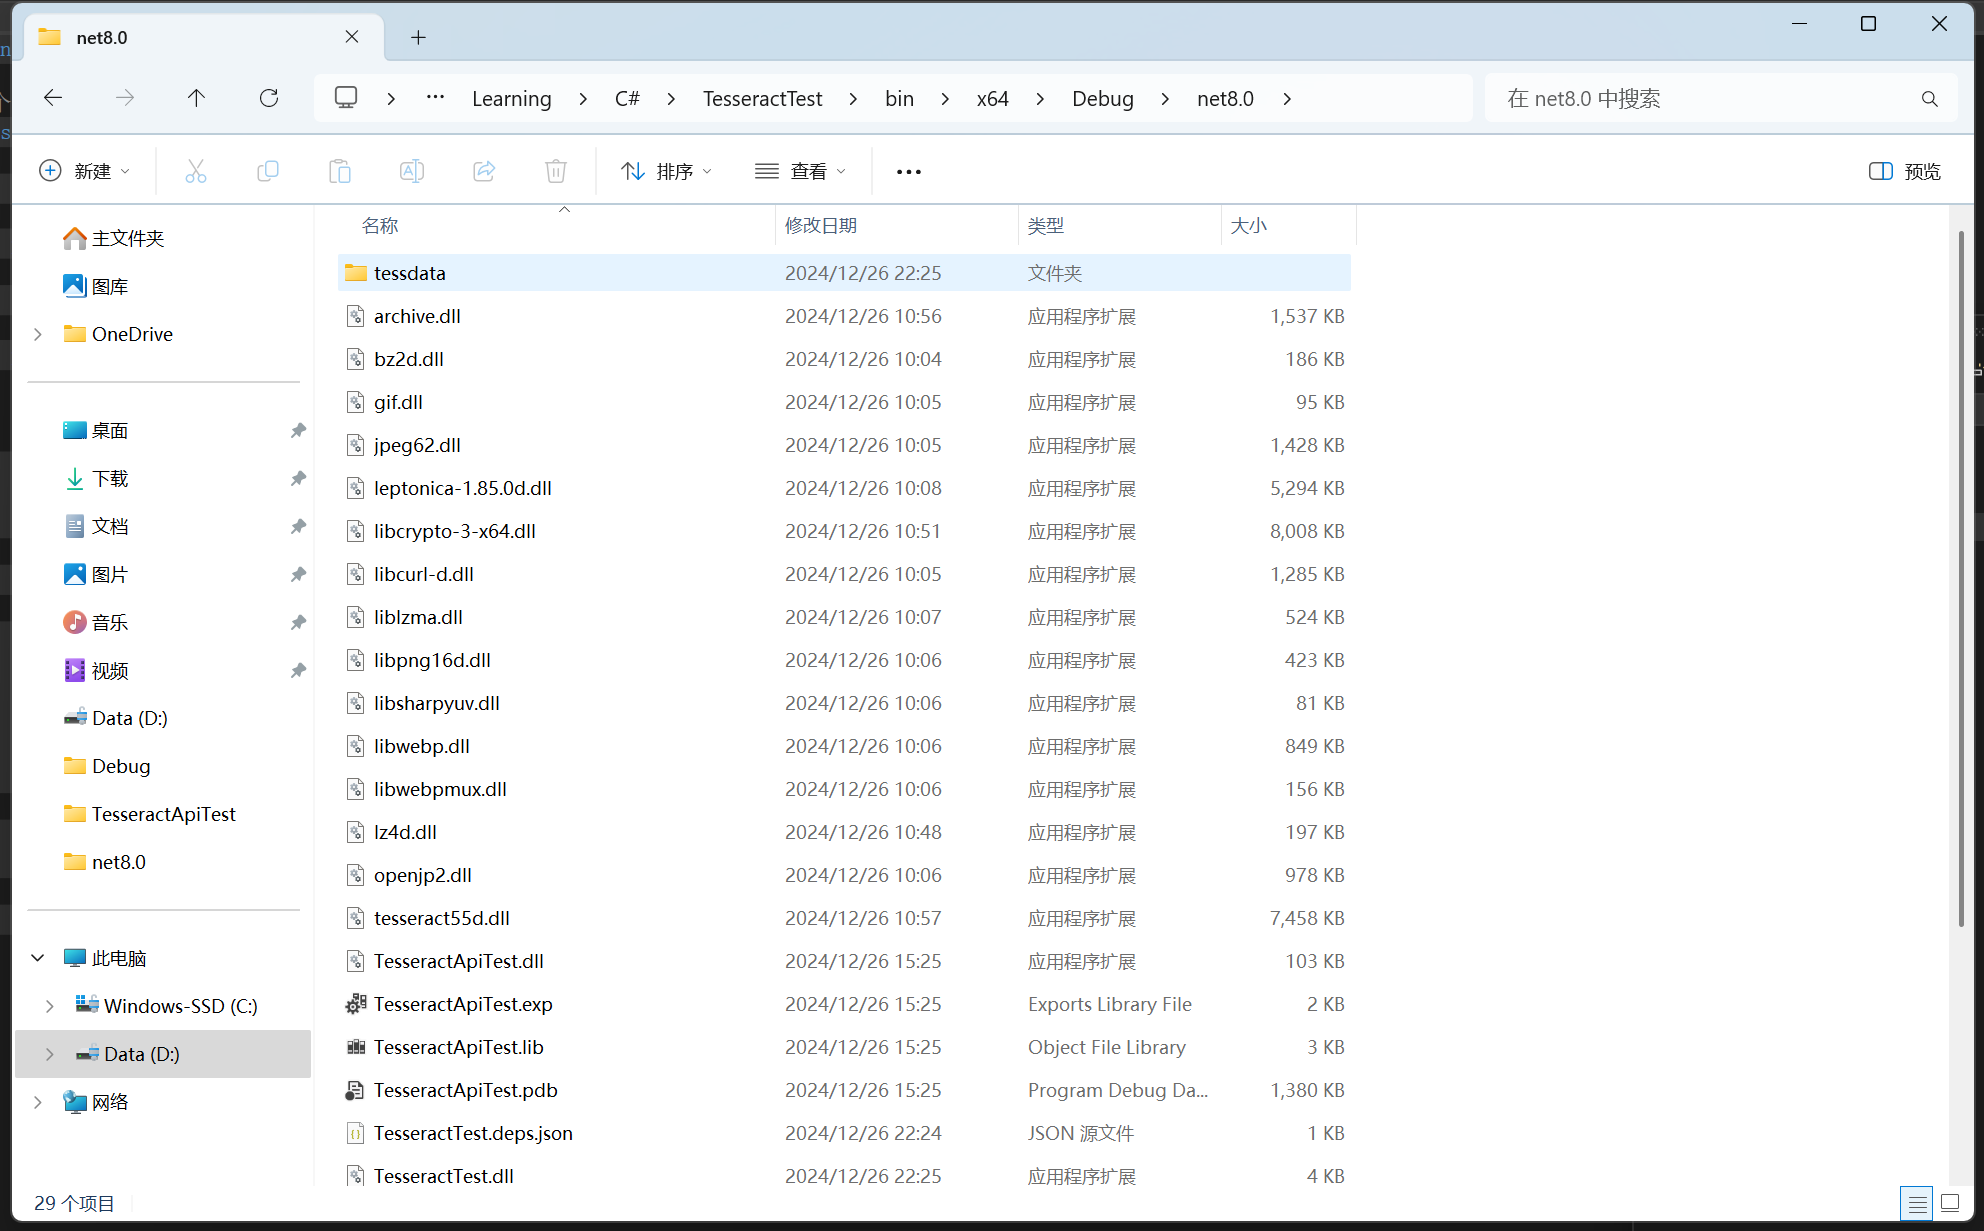Viewport: 1984px width, 1231px height.
Task: Select the tessdata folder
Action: coord(844,273)
